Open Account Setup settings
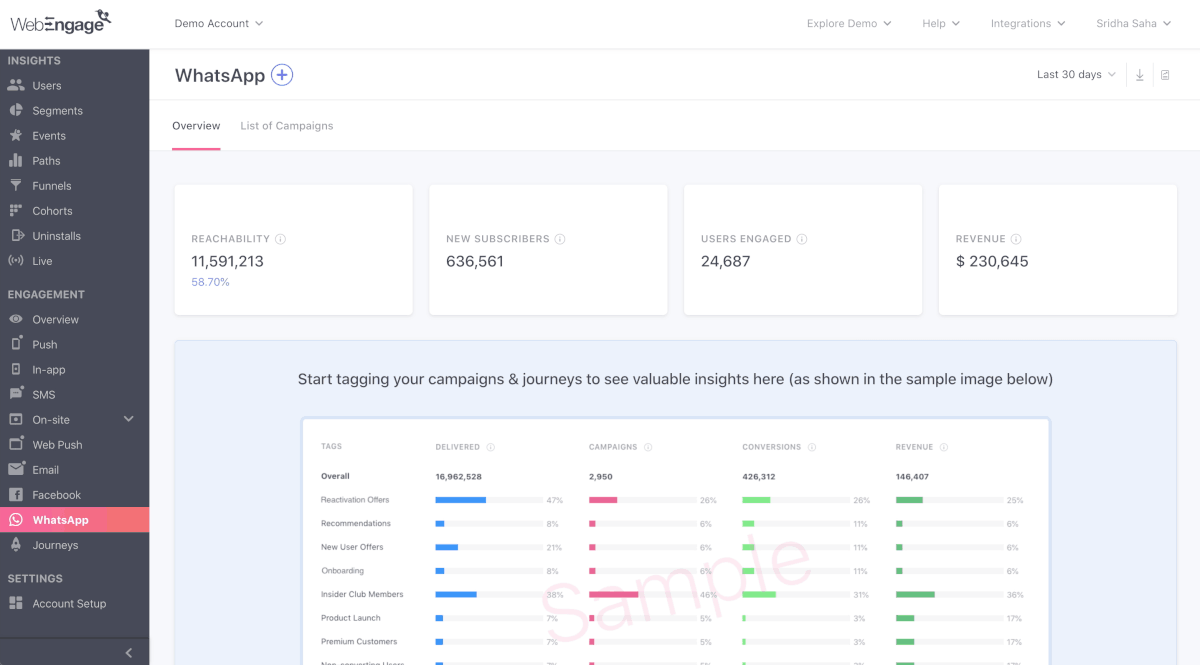The height and width of the screenshot is (665, 1200). [x=69, y=604]
